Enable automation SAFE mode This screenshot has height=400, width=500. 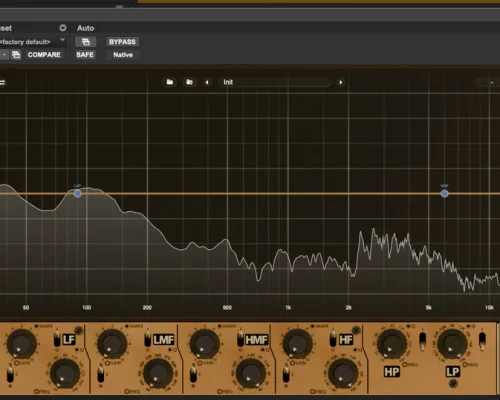(x=85, y=55)
